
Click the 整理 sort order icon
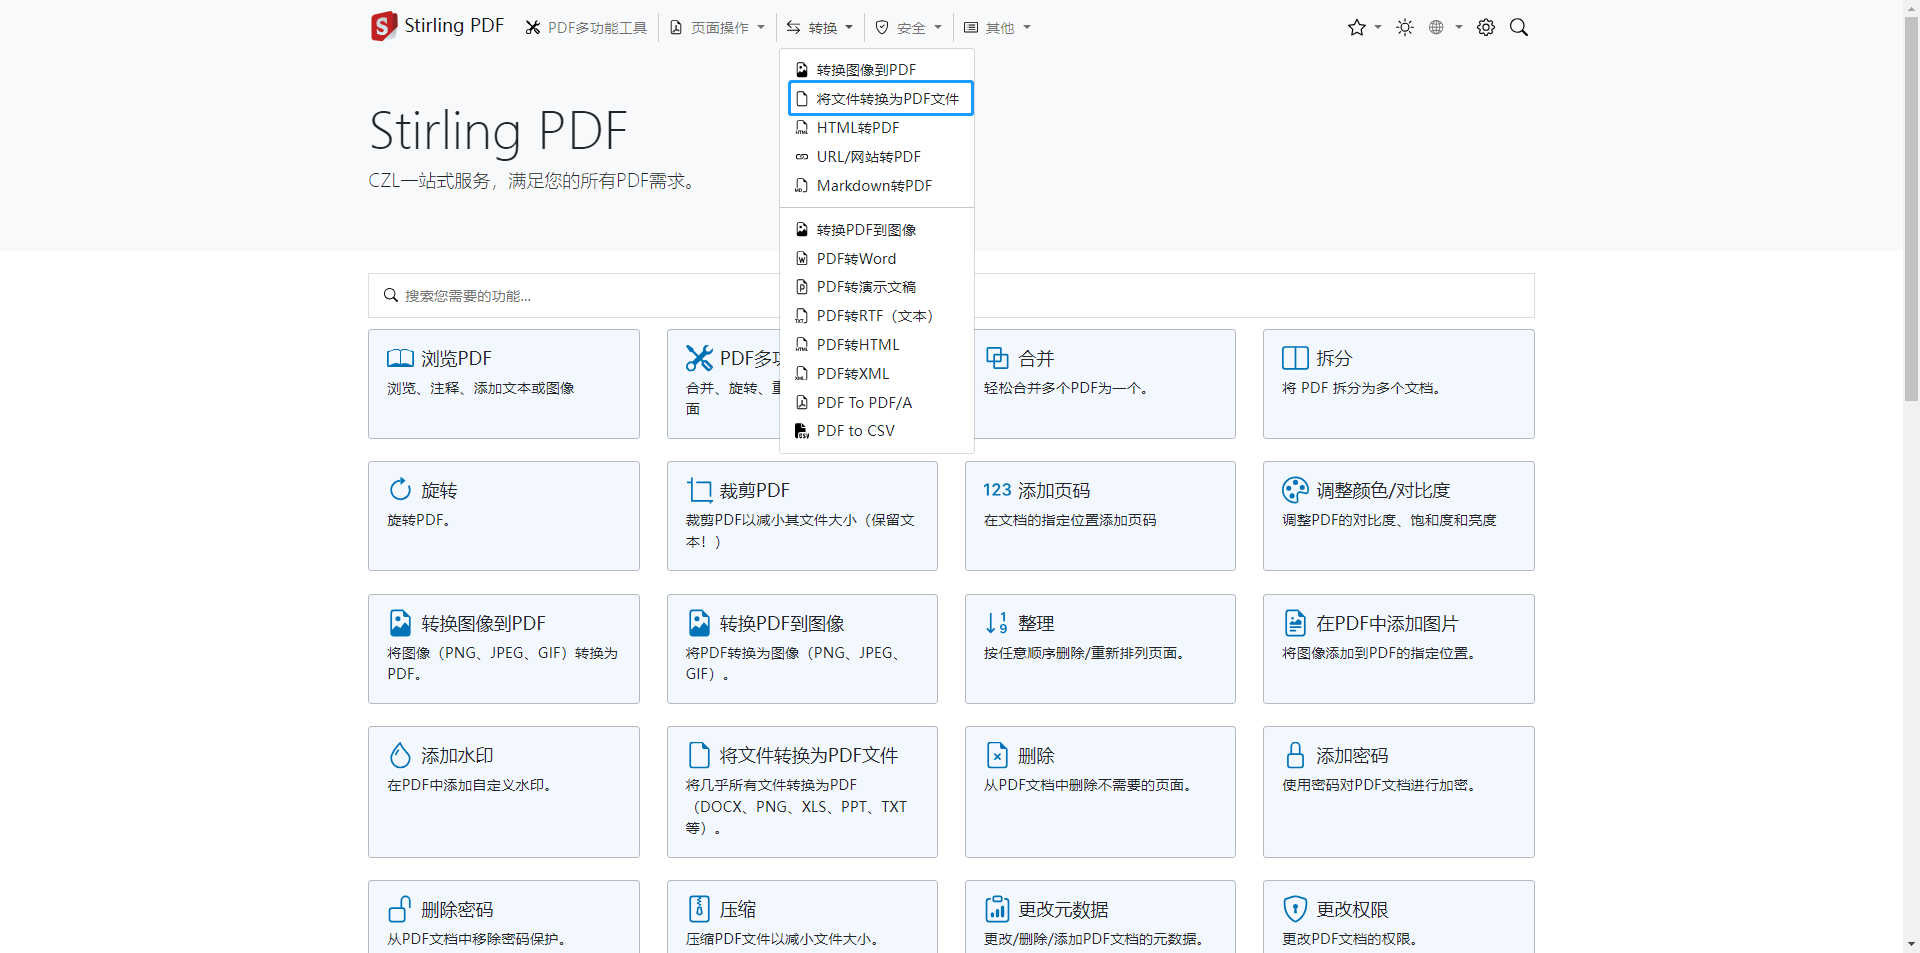pyautogui.click(x=997, y=623)
